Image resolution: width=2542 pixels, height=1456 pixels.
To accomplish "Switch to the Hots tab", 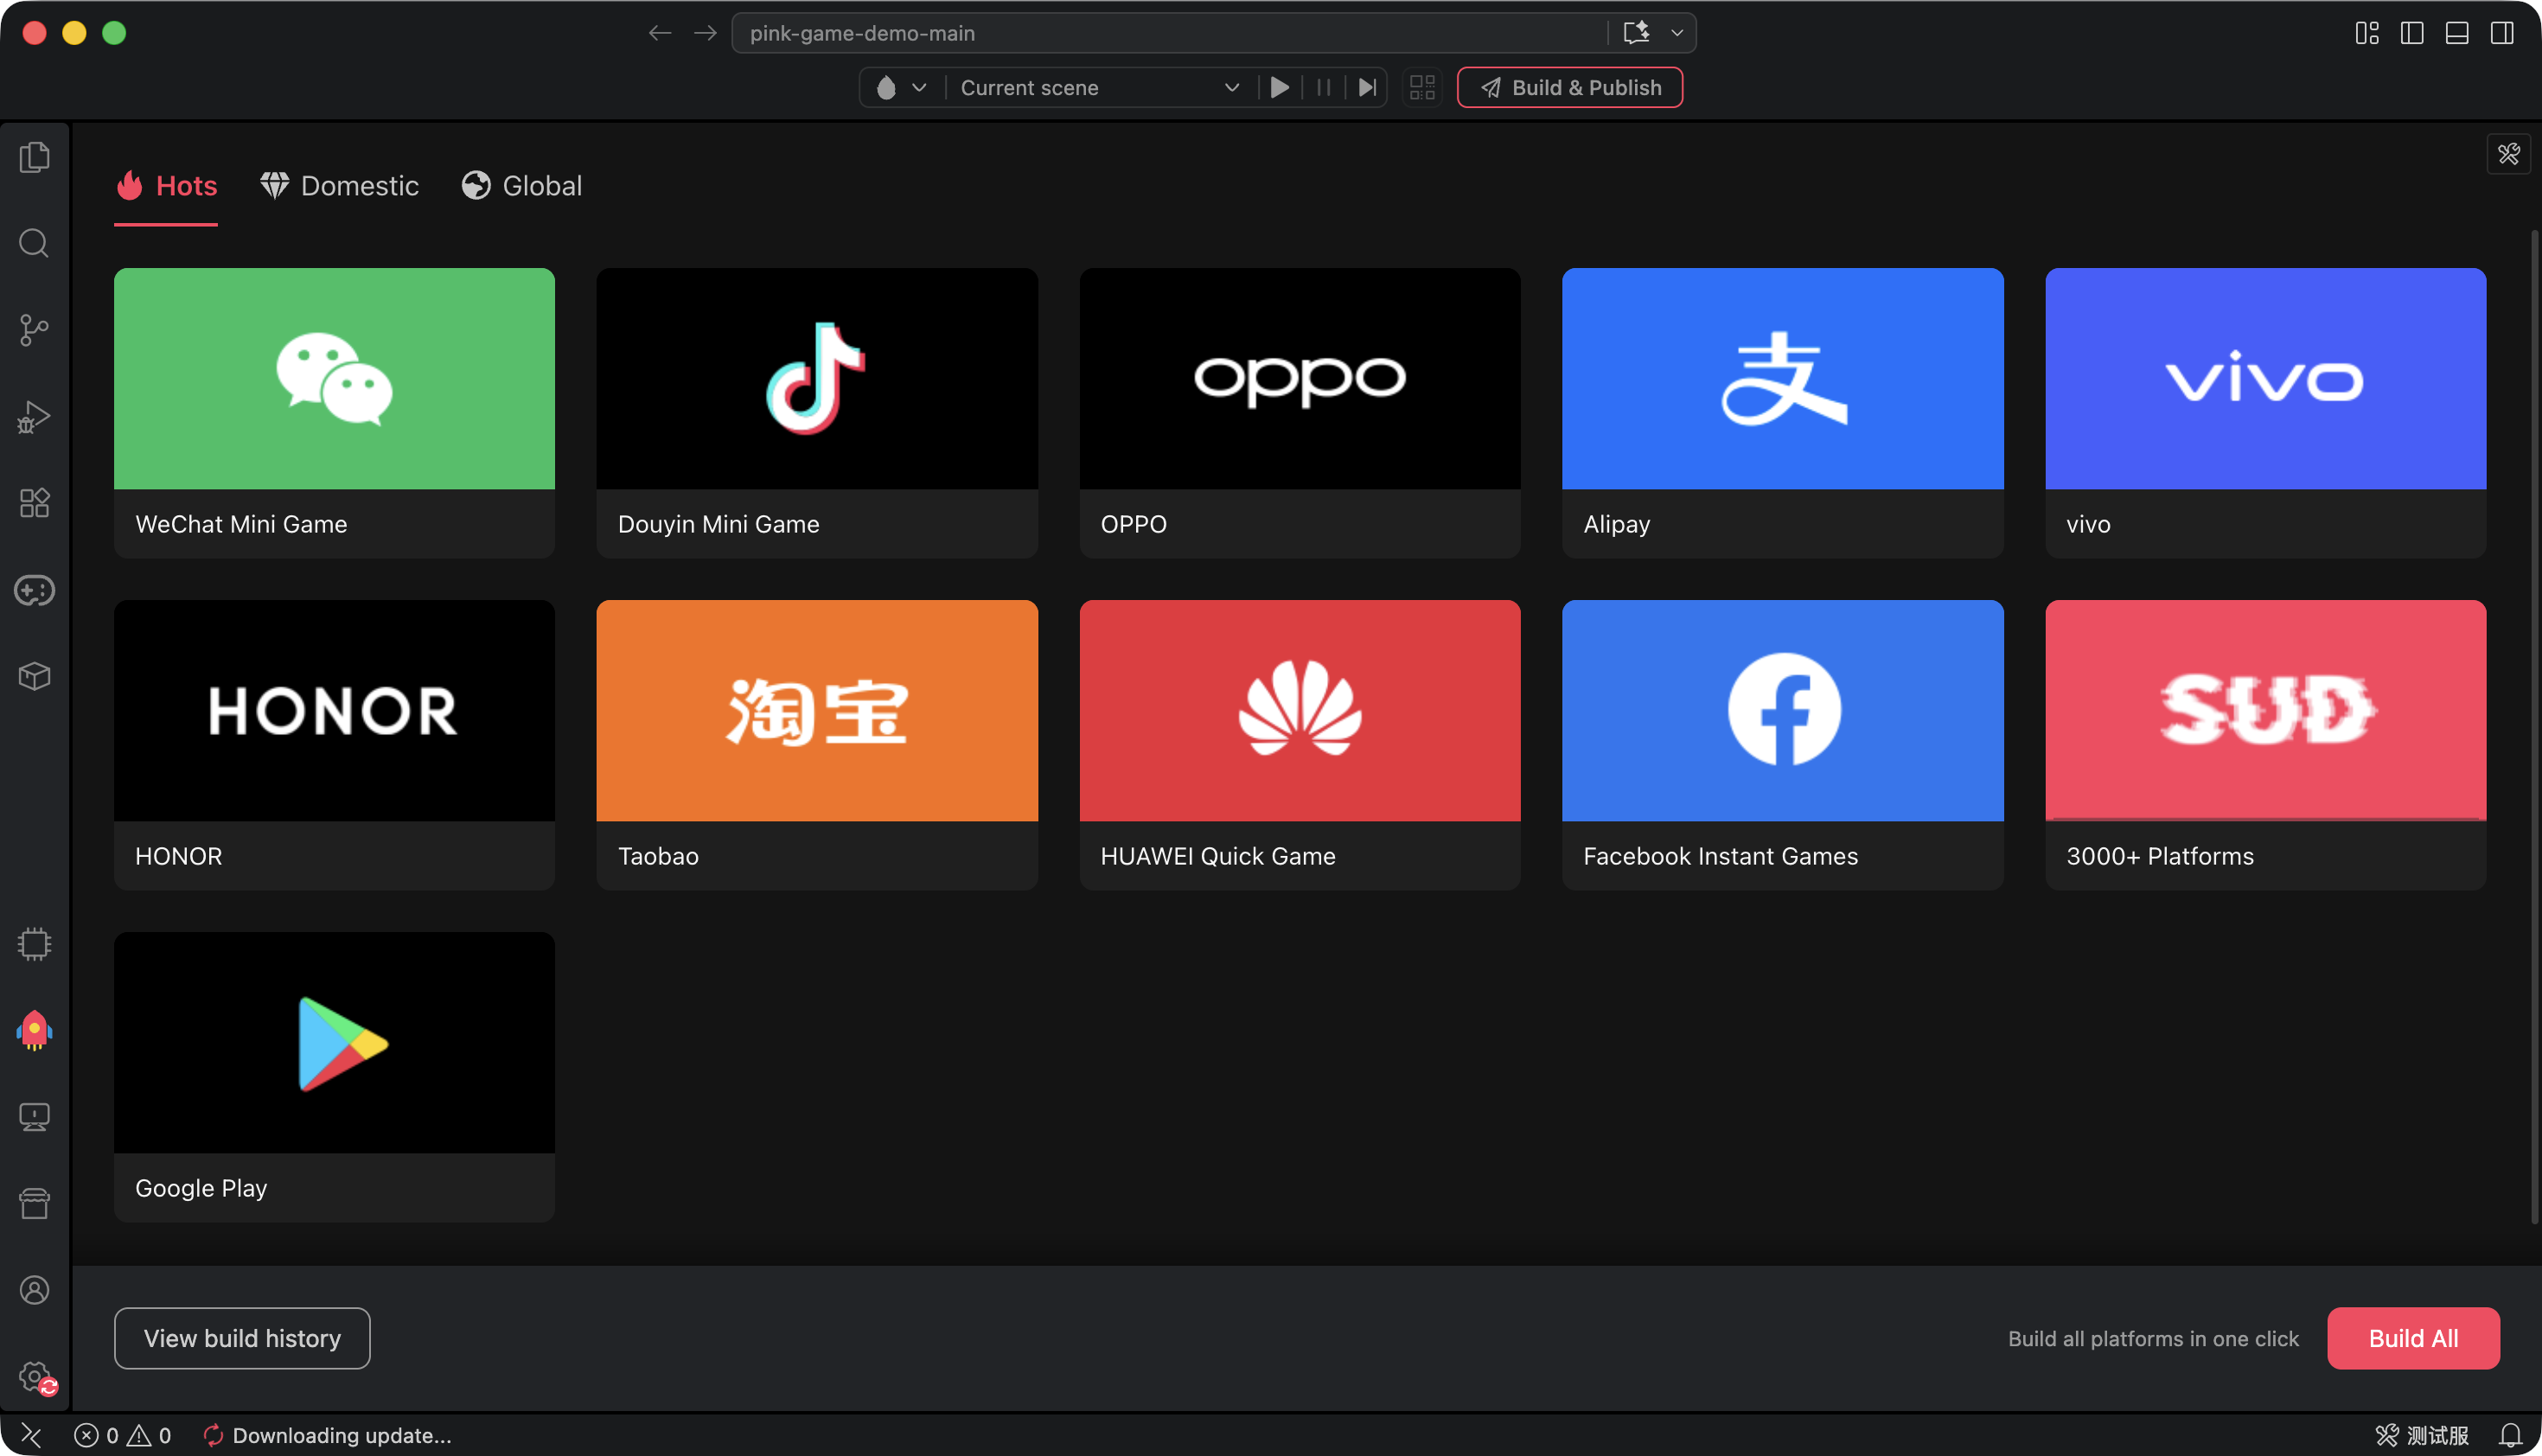I will coord(166,186).
